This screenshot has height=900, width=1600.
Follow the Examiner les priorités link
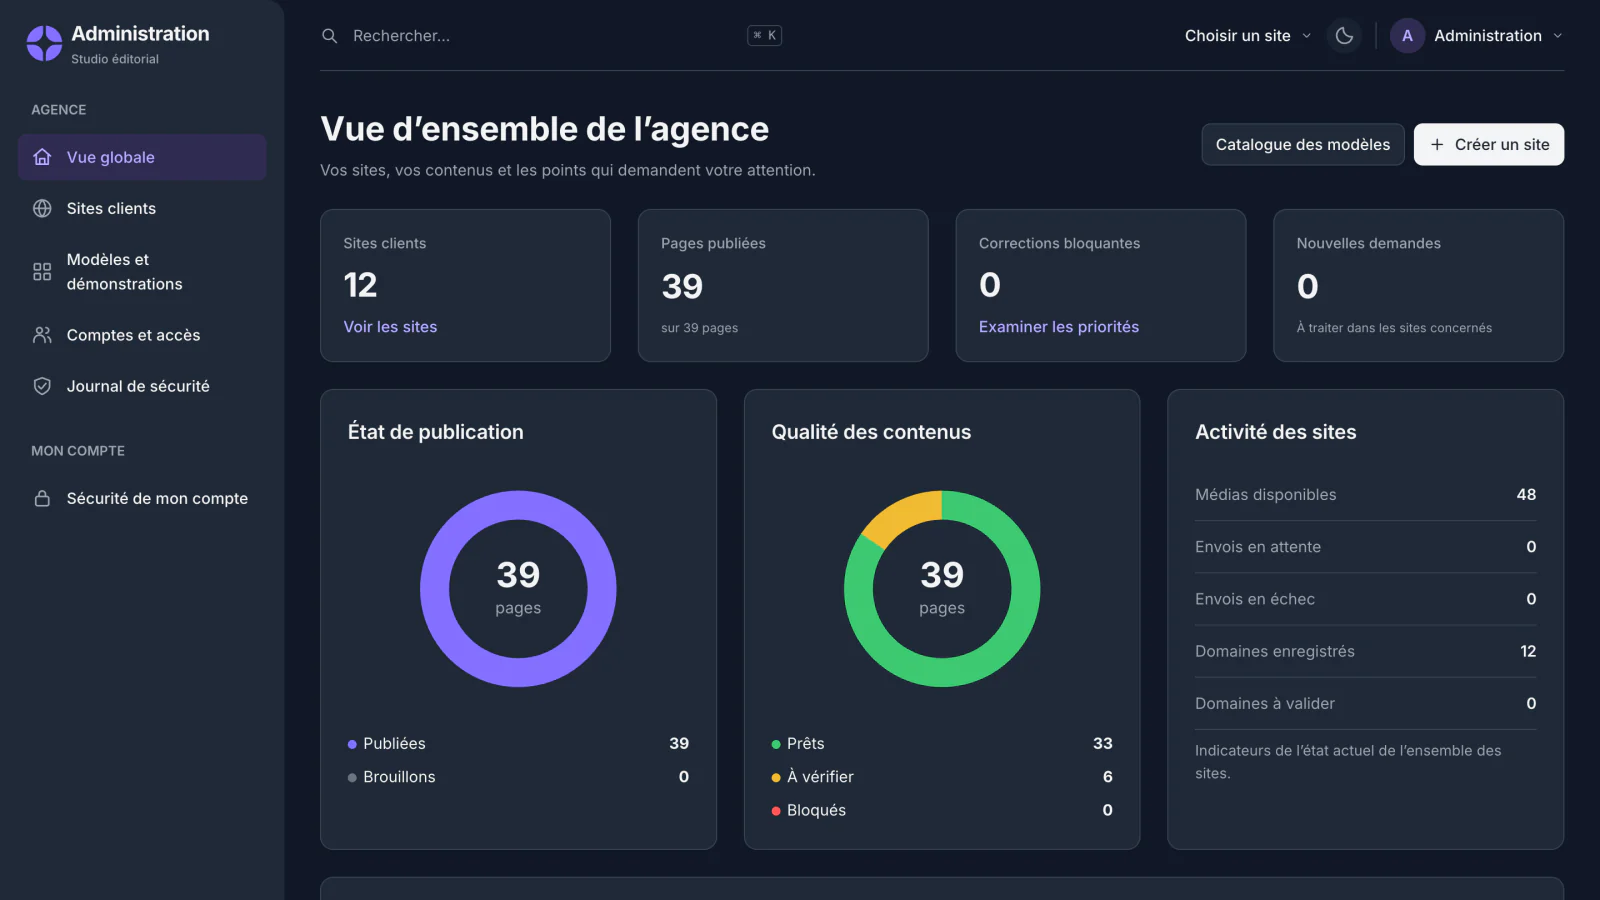click(x=1059, y=327)
